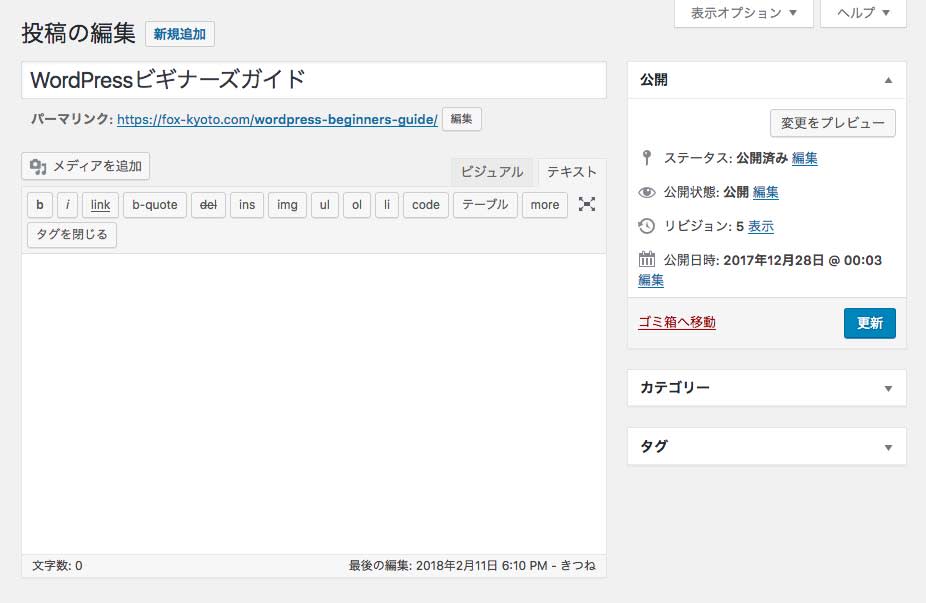926x603 pixels.
Task: Insert inserted-text tag with ins button
Action: click(x=247, y=205)
